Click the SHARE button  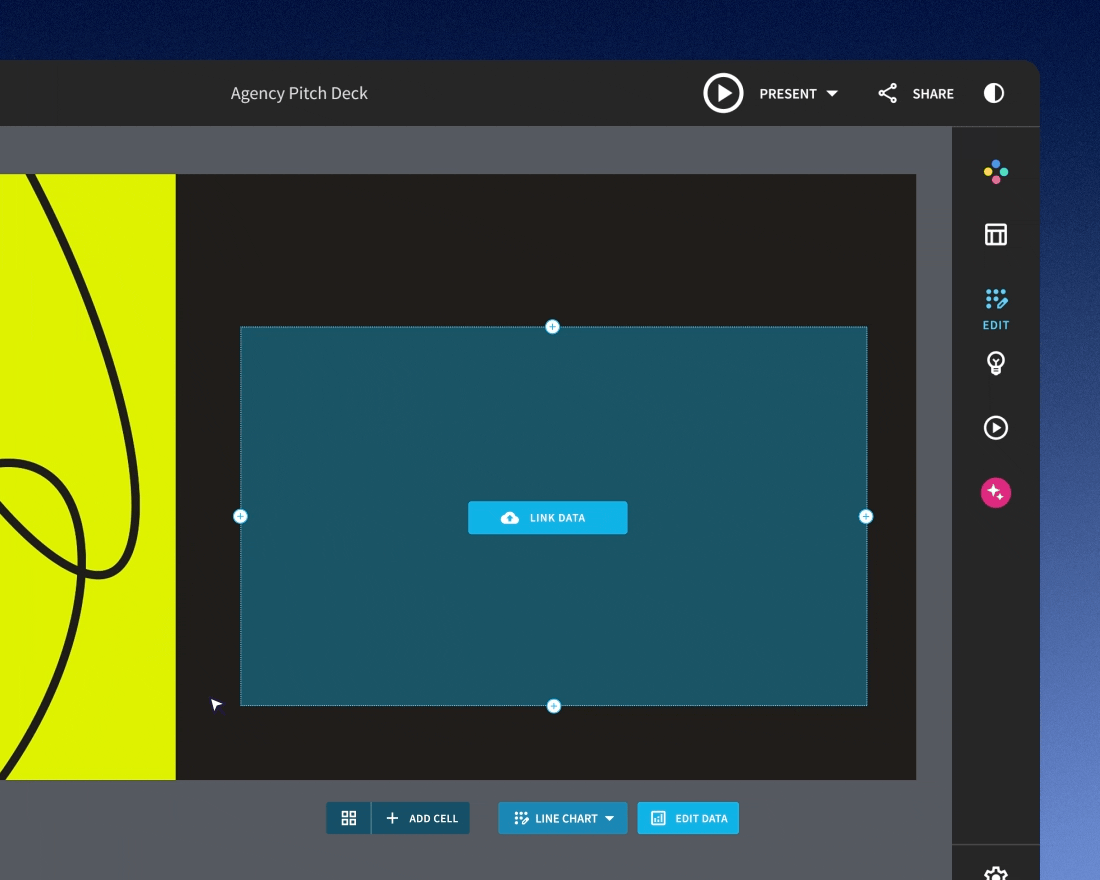tap(933, 93)
